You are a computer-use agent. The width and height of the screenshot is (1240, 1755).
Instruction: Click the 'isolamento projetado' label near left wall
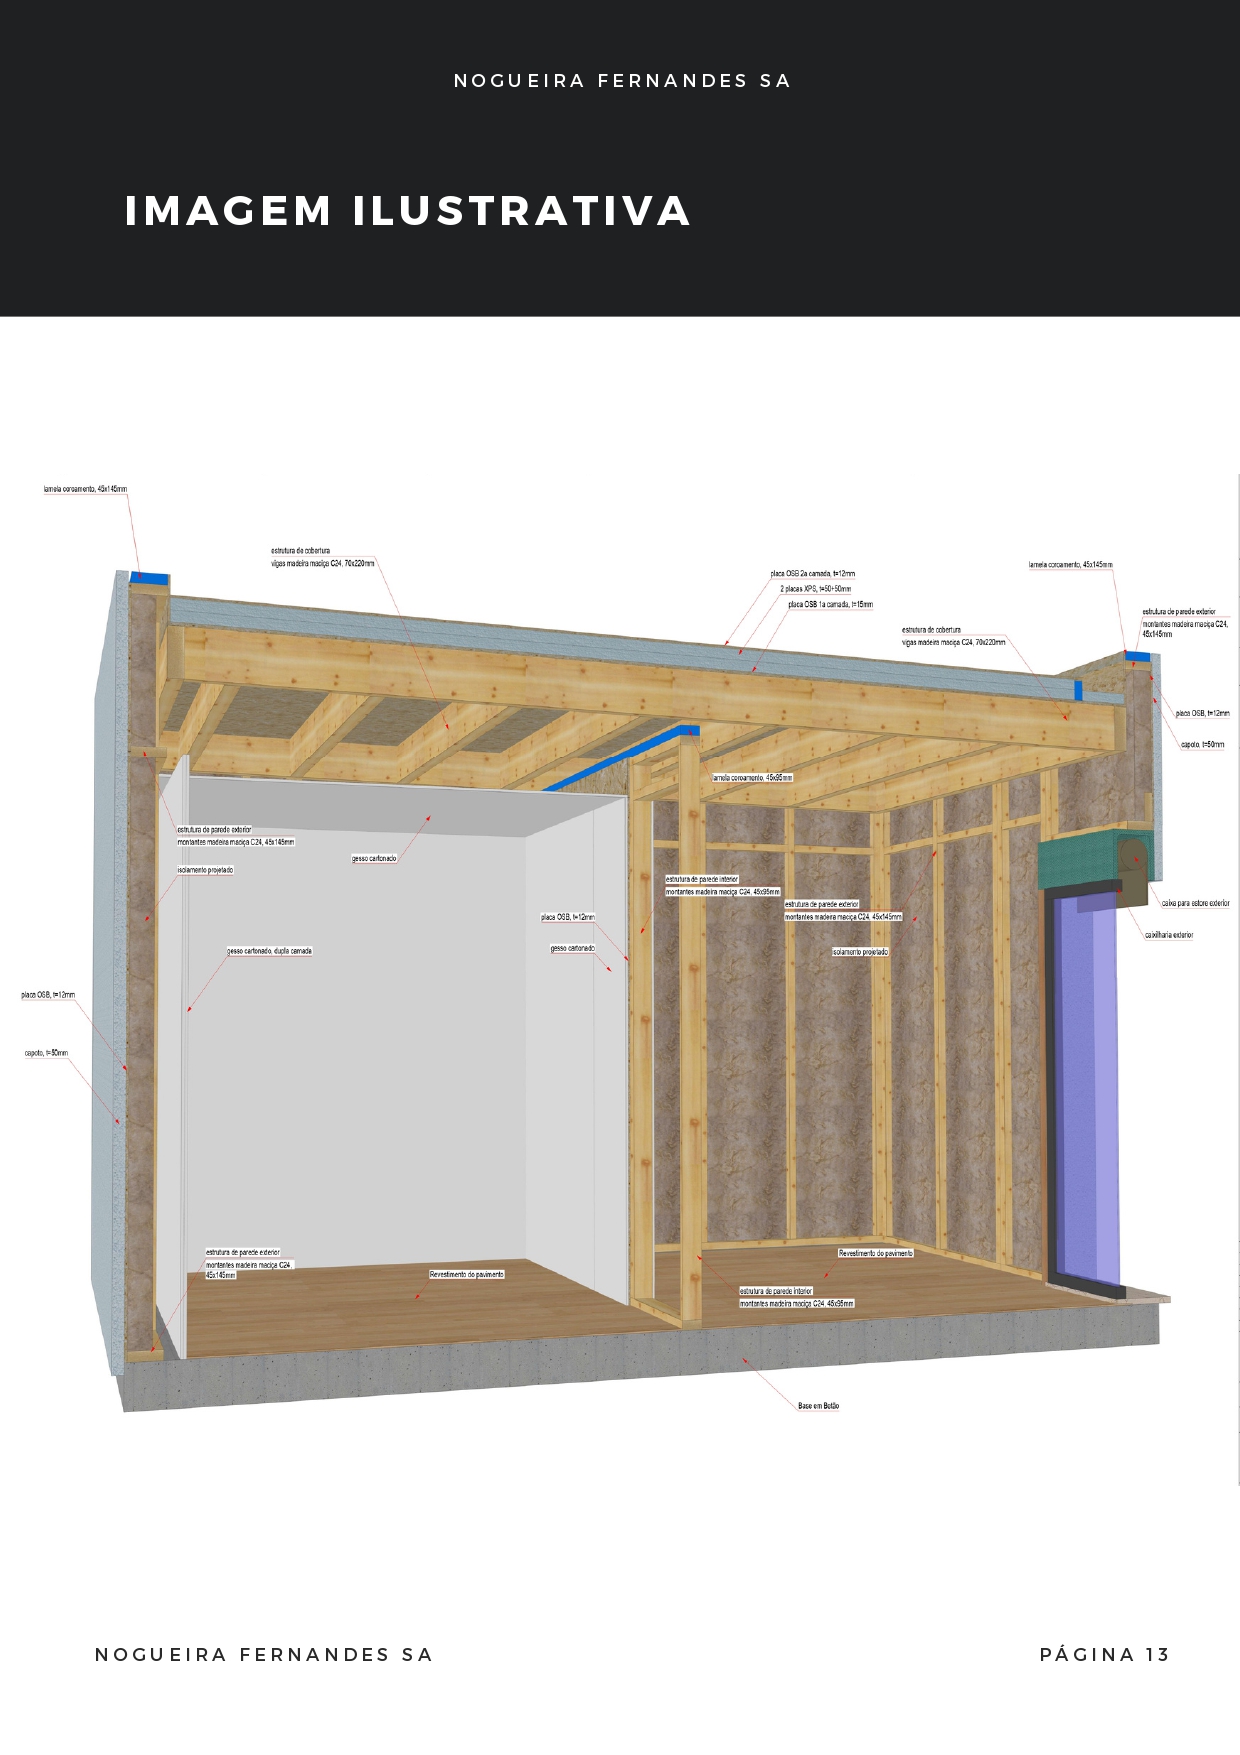click(206, 870)
